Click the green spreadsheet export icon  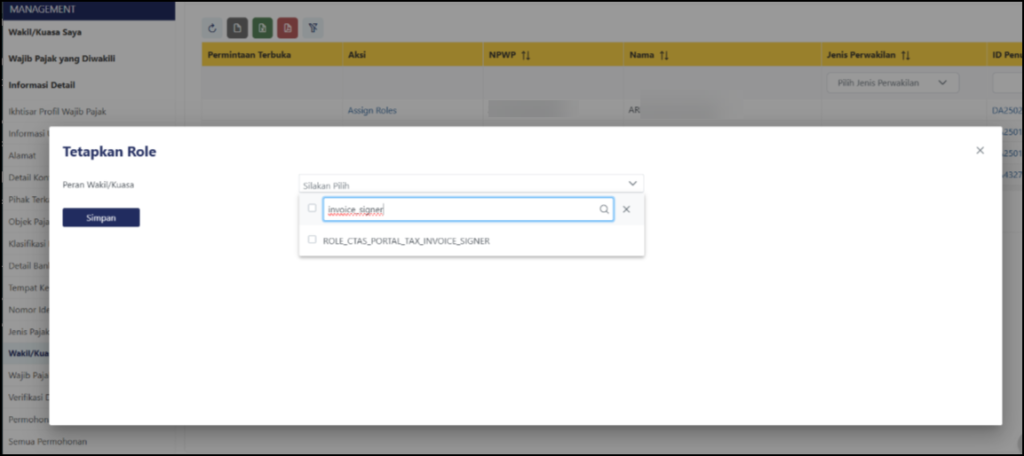click(x=262, y=30)
